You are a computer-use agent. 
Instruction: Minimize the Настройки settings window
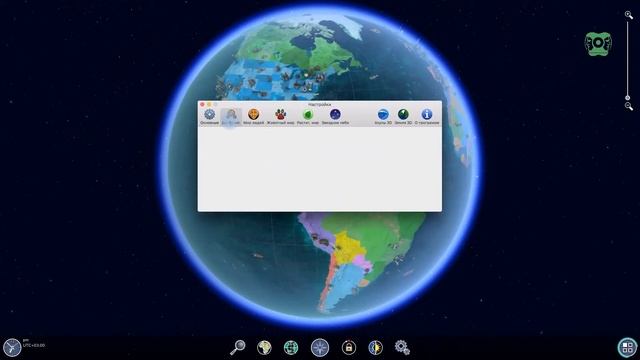pyautogui.click(x=209, y=104)
